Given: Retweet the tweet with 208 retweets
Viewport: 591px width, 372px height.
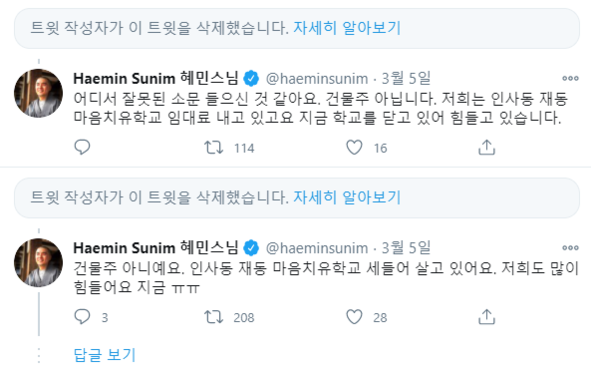Looking at the screenshot, I should (214, 317).
